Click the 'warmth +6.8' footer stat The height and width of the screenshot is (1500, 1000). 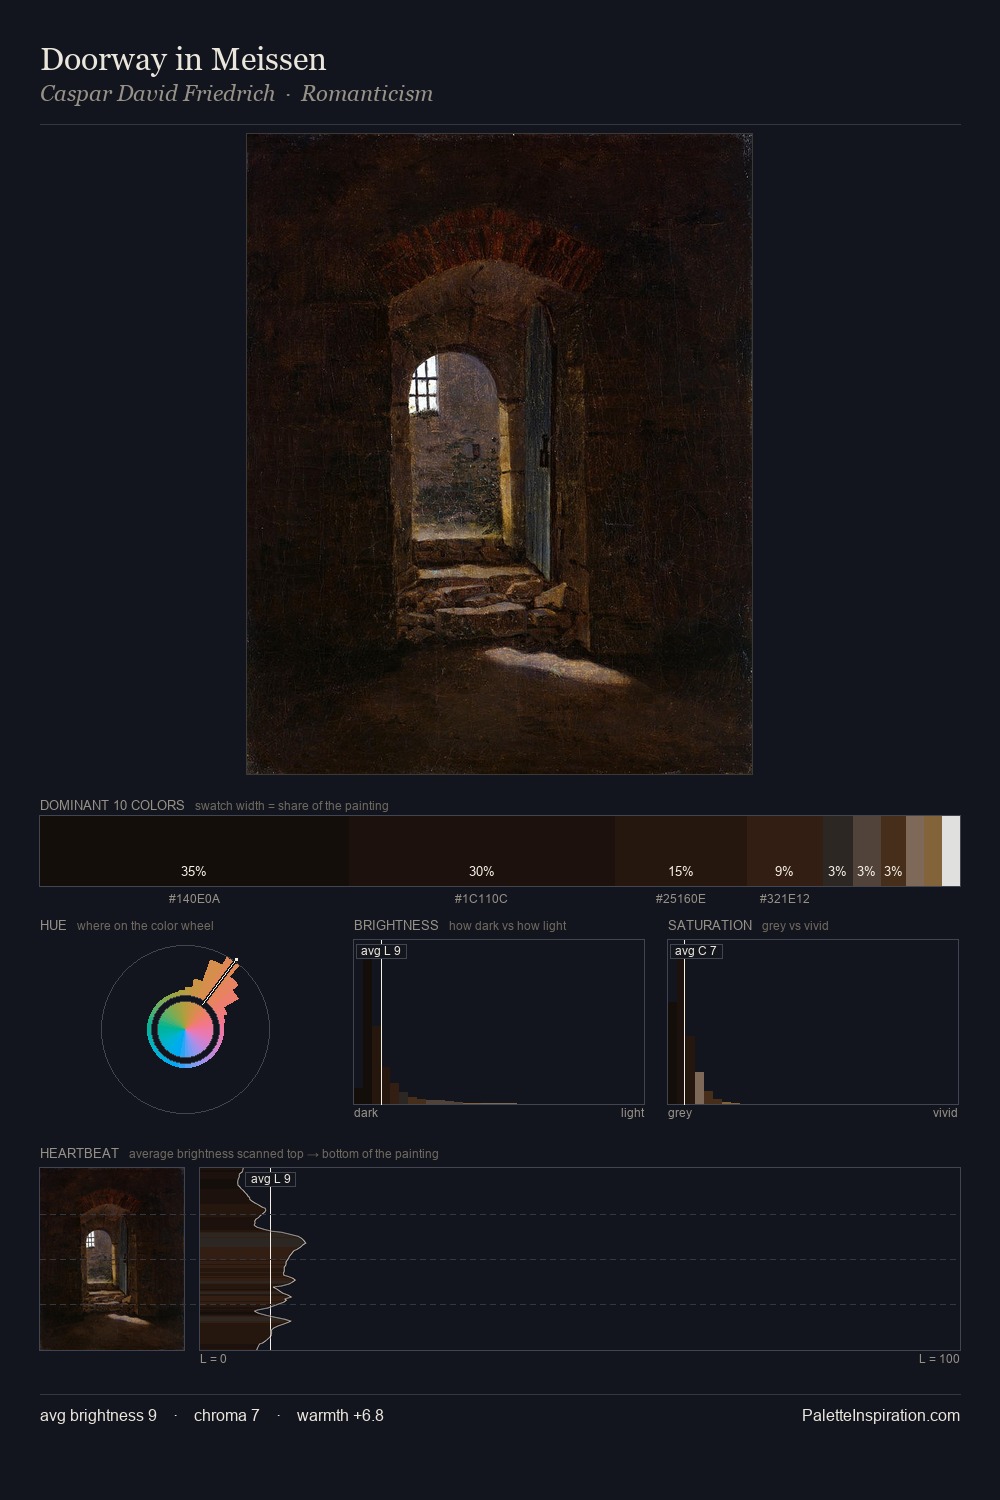point(340,1415)
